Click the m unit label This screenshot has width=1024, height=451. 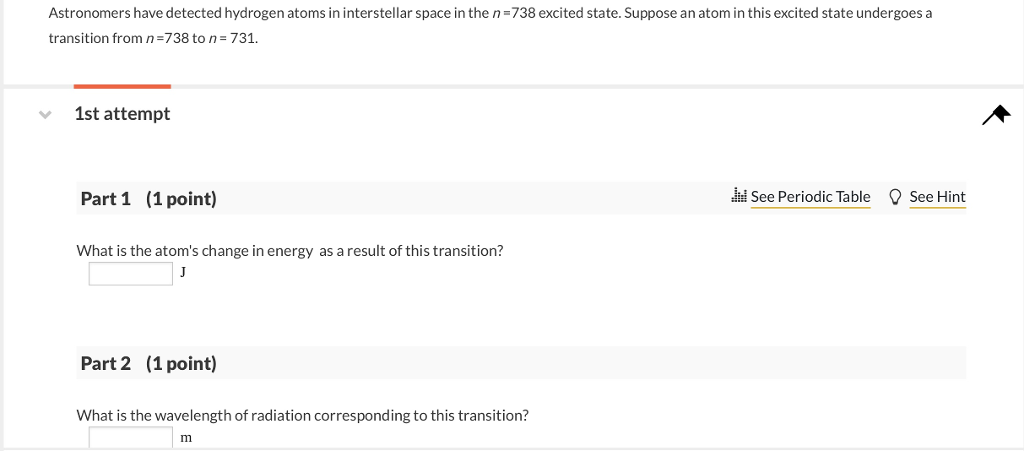(x=186, y=438)
